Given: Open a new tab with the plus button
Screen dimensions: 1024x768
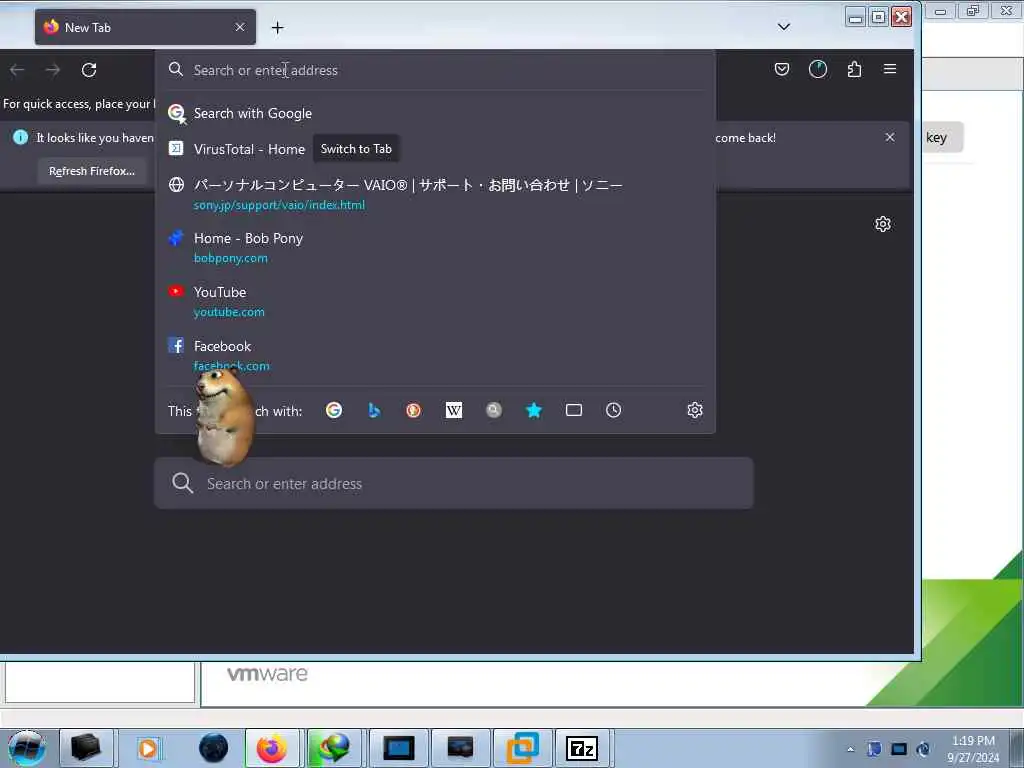Looking at the screenshot, I should [x=278, y=27].
